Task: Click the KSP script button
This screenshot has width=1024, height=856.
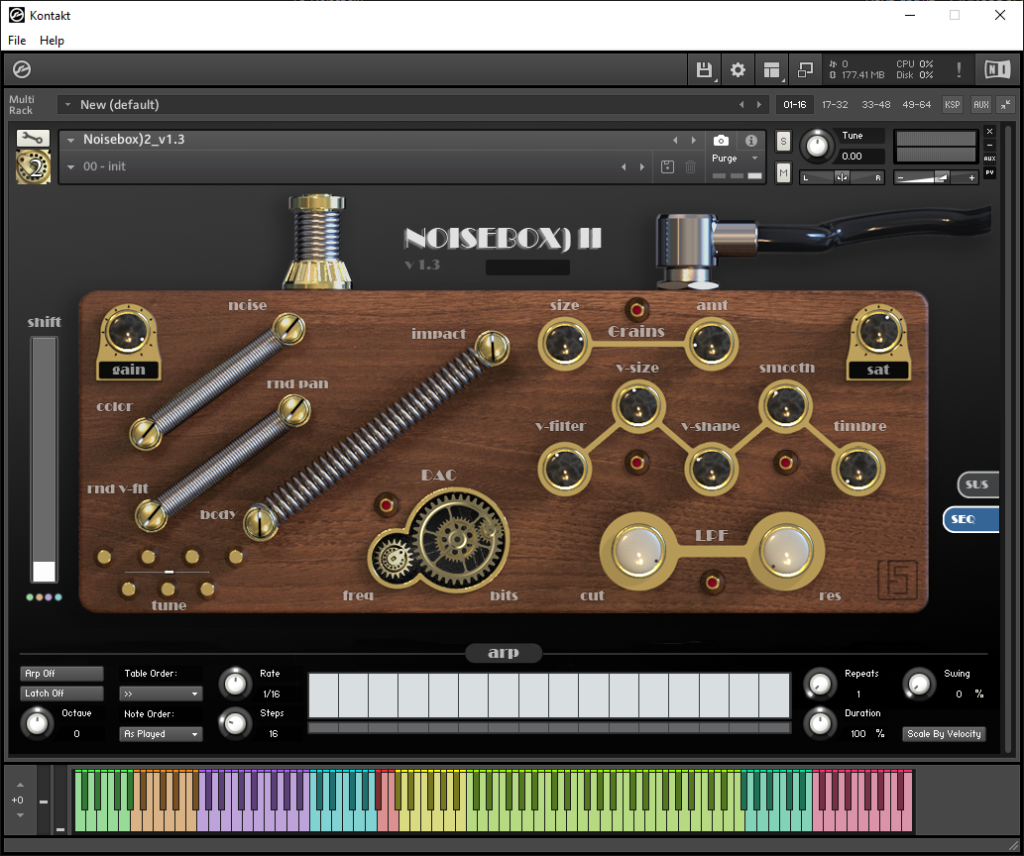Action: coord(952,104)
